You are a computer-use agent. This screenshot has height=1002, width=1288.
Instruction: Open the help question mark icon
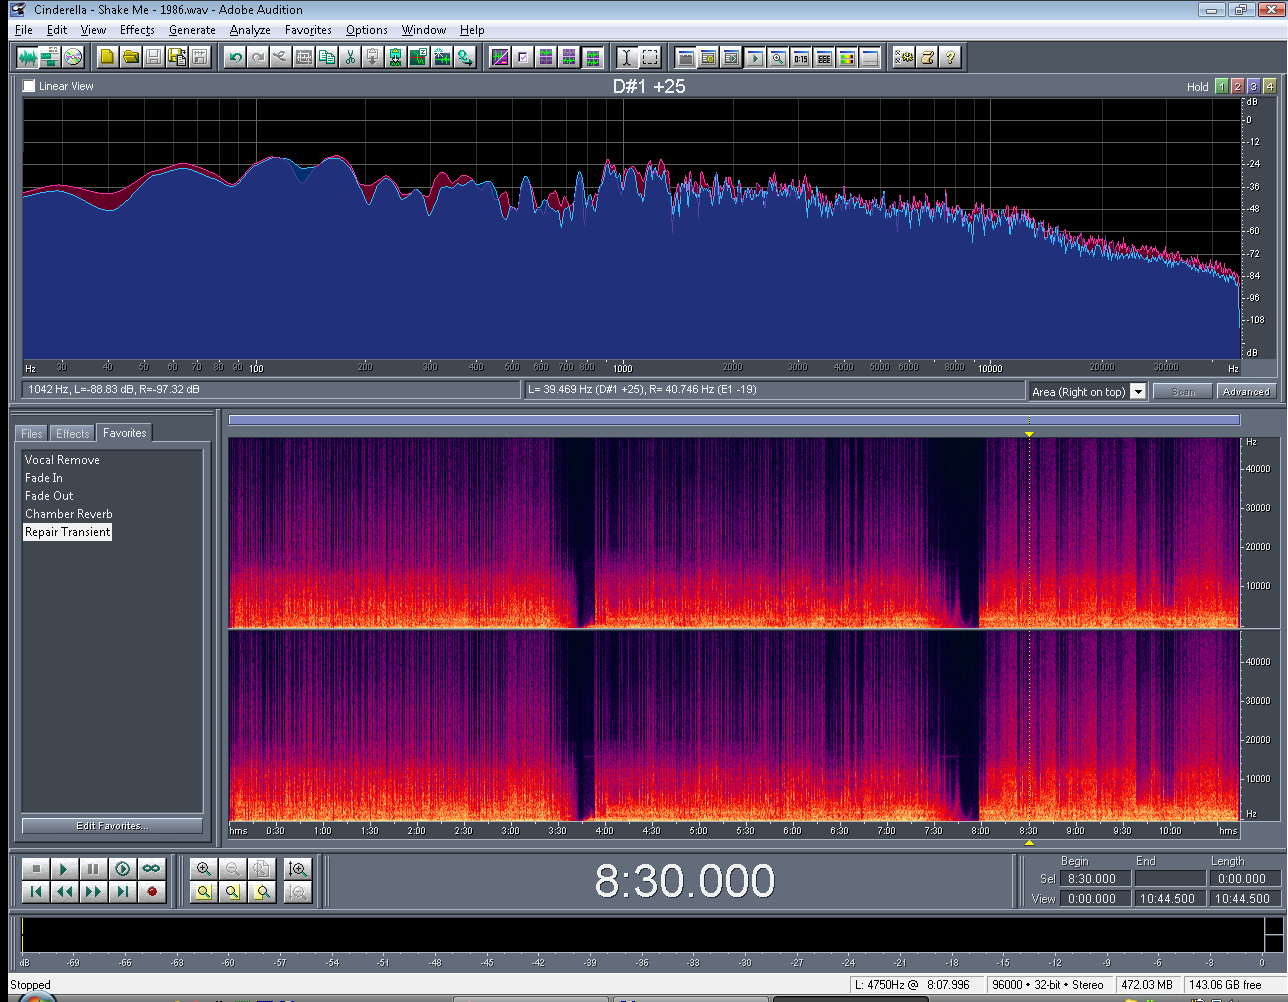950,57
